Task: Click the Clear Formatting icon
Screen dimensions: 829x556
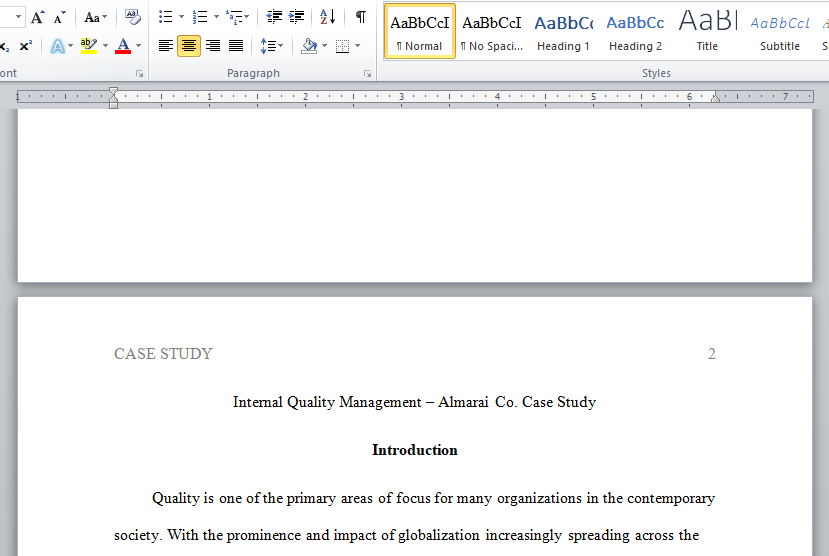Action: coord(133,17)
